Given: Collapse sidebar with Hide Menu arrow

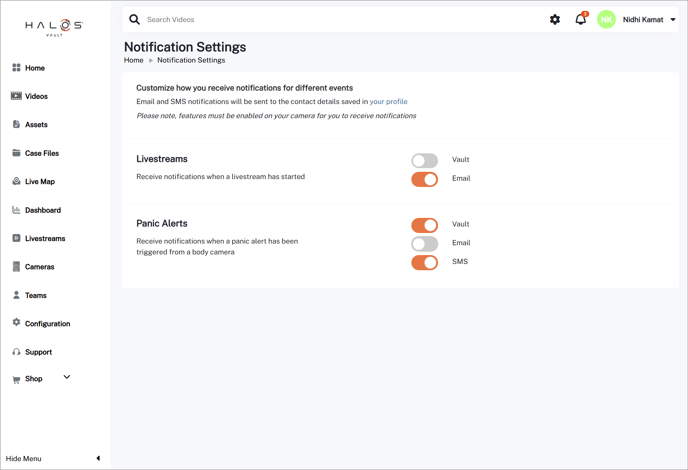Looking at the screenshot, I should click(98, 459).
